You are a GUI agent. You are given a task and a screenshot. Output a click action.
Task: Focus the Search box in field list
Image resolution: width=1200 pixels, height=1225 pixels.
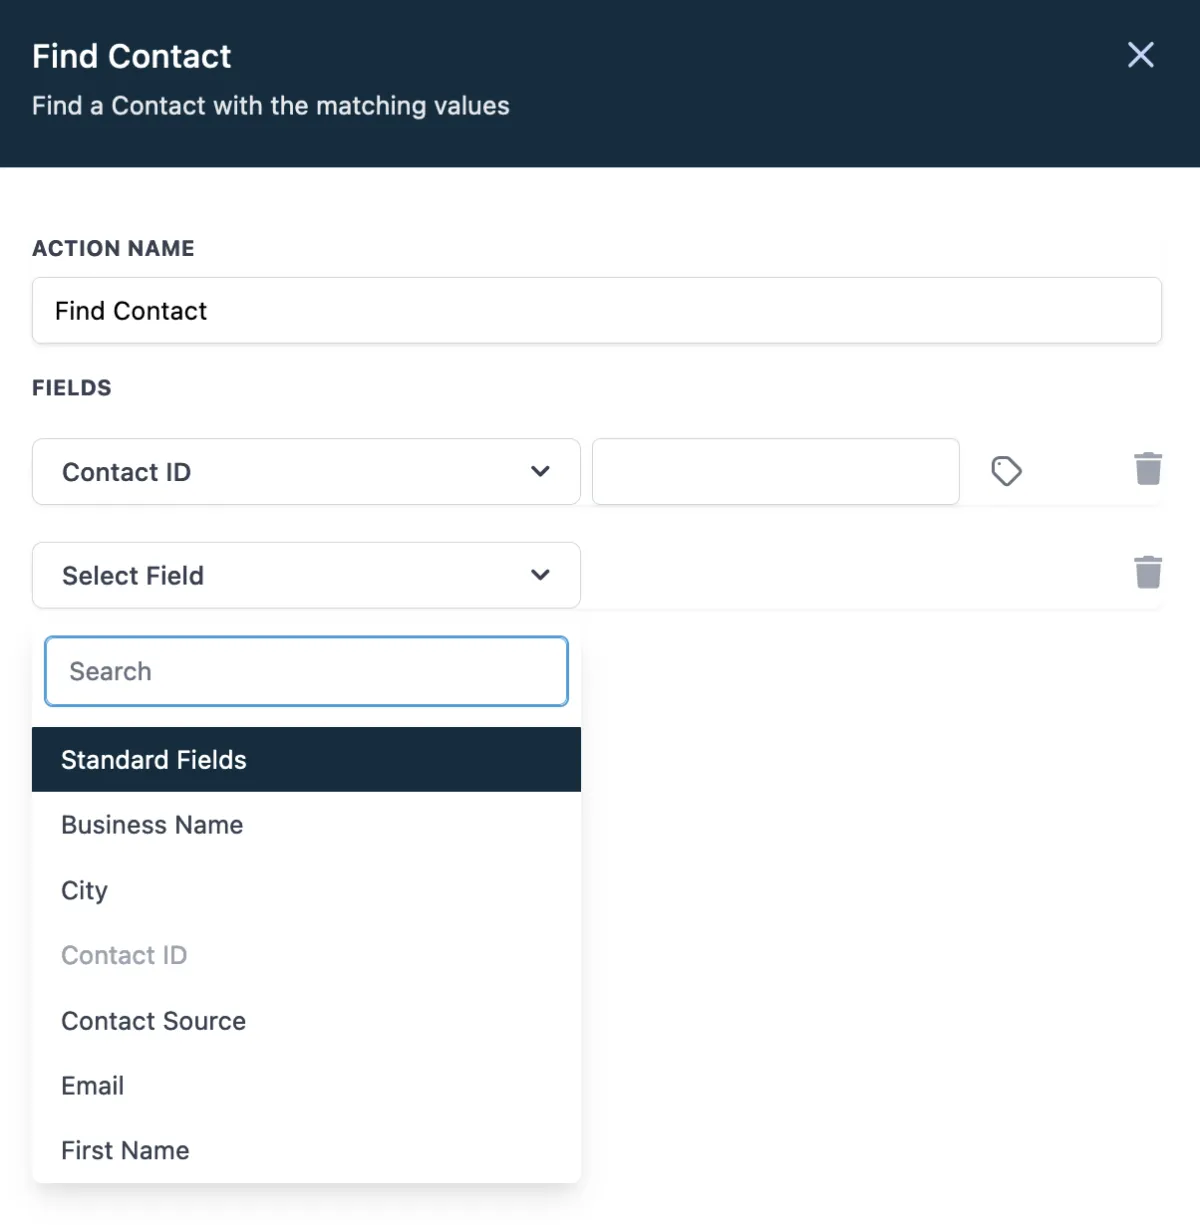click(306, 671)
